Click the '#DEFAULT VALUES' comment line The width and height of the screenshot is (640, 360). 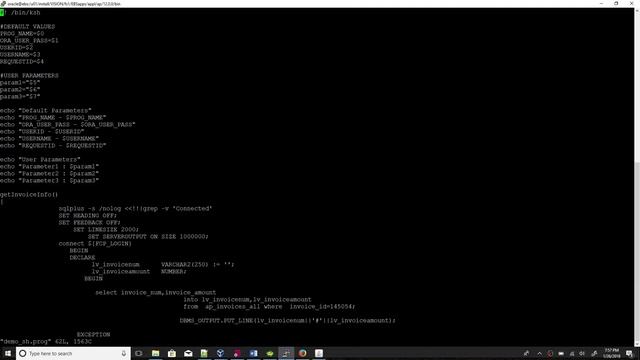27,27
